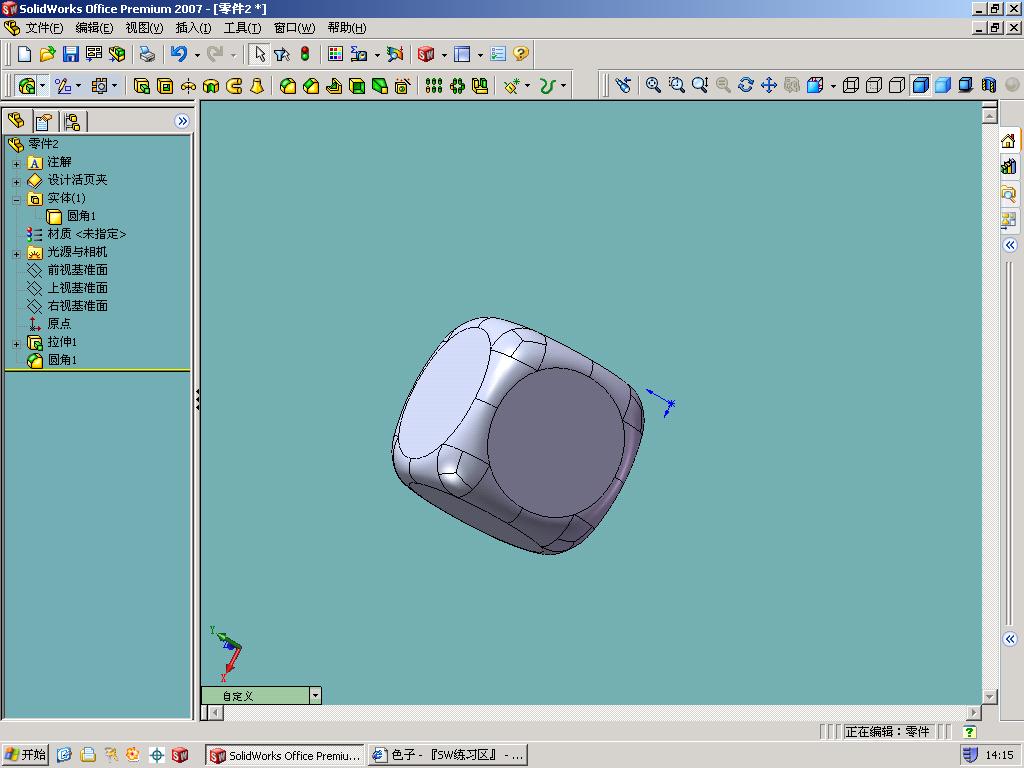Toggle Shaded With Edges display mode
Screen dimensions: 1024x768
click(920, 86)
